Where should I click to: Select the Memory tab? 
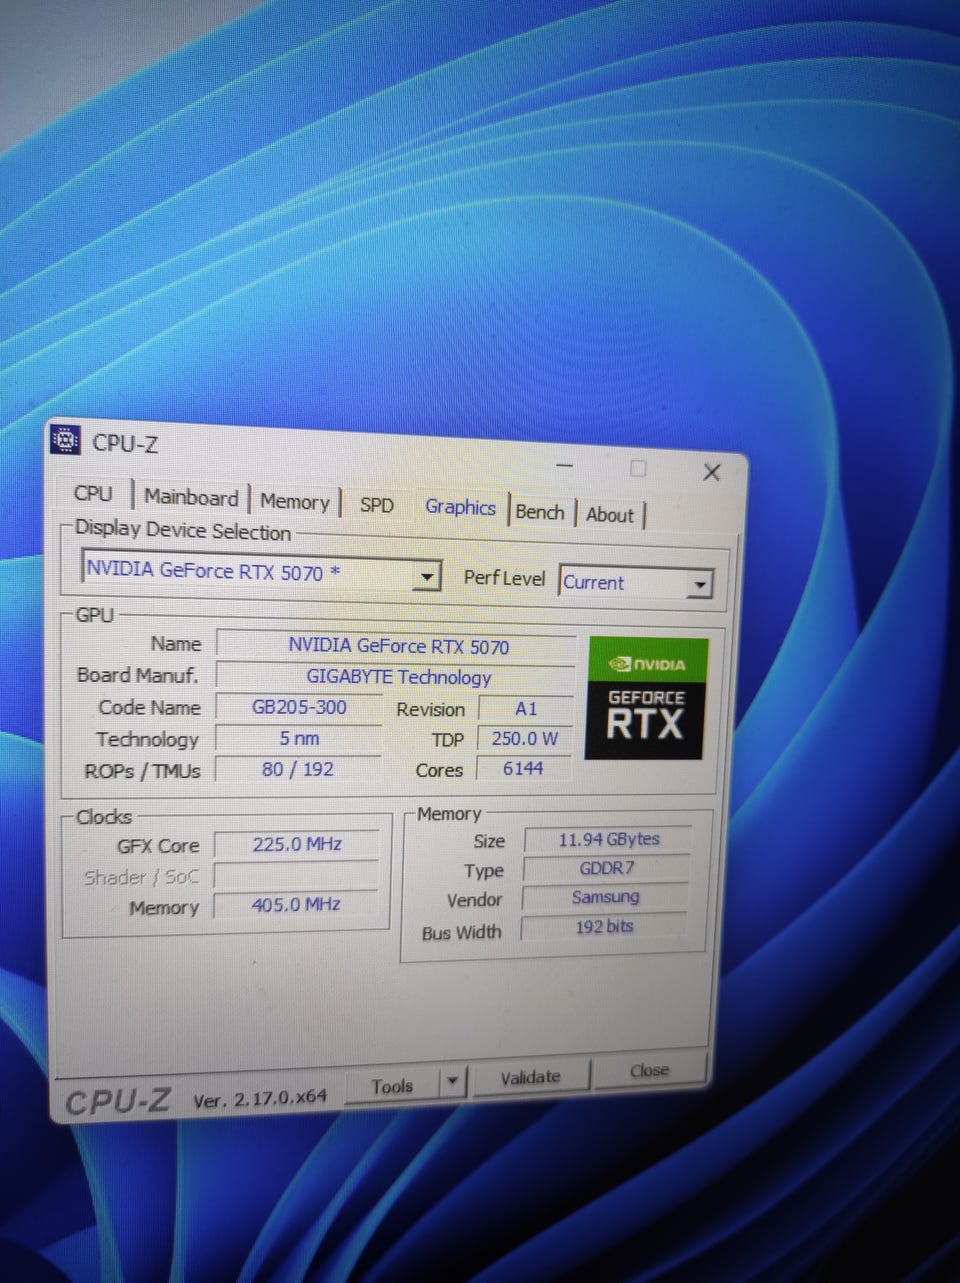[x=294, y=502]
